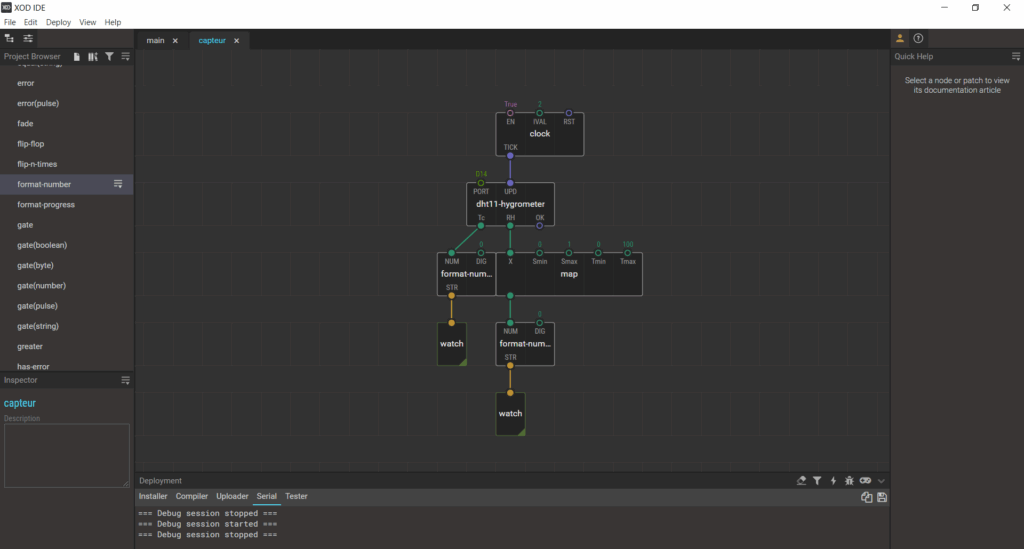The height and width of the screenshot is (549, 1024).
Task: Start debugging with the bug icon
Action: tap(849, 480)
